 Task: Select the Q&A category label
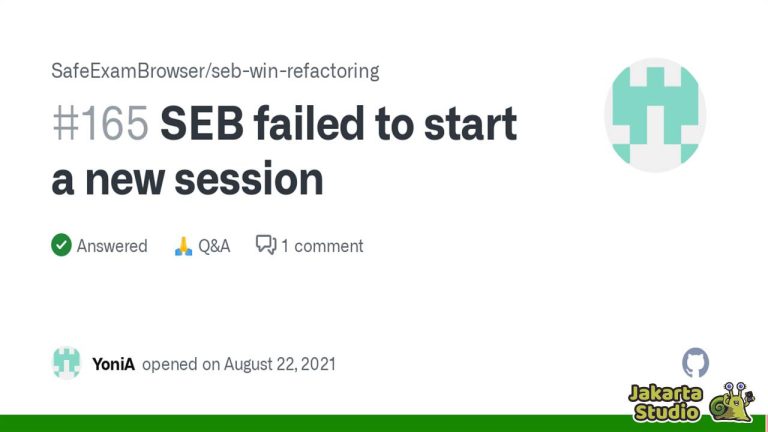(x=214, y=246)
